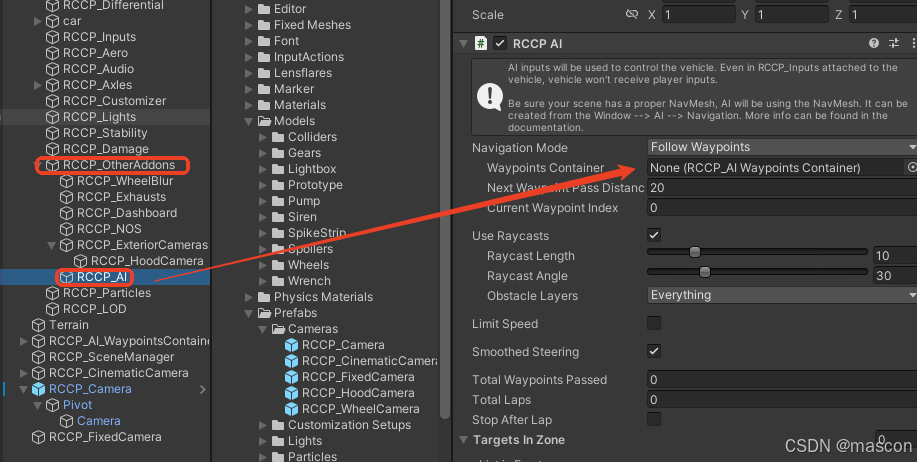Open the RCCP_Camera prefab via its arrow
This screenshot has height=462, width=917.
[203, 389]
